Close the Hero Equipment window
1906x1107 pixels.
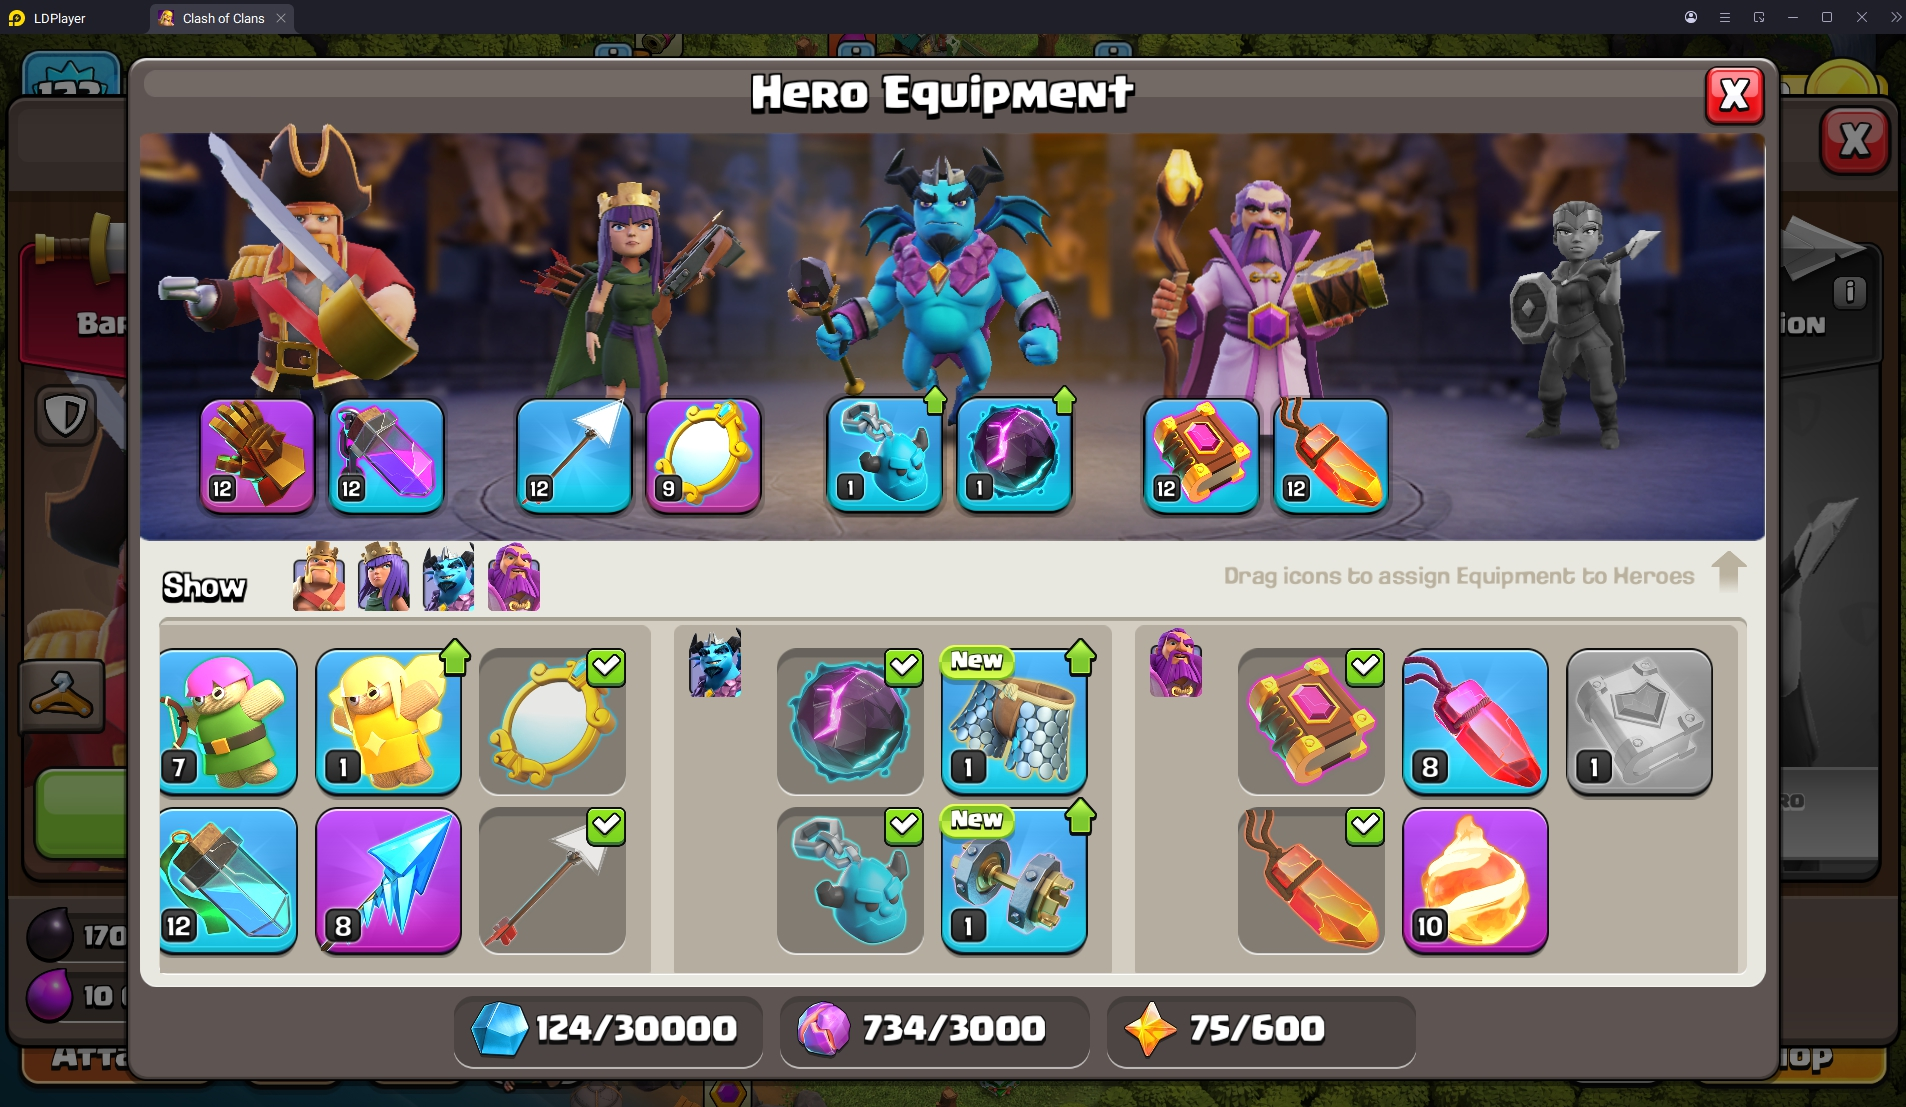coord(1734,96)
